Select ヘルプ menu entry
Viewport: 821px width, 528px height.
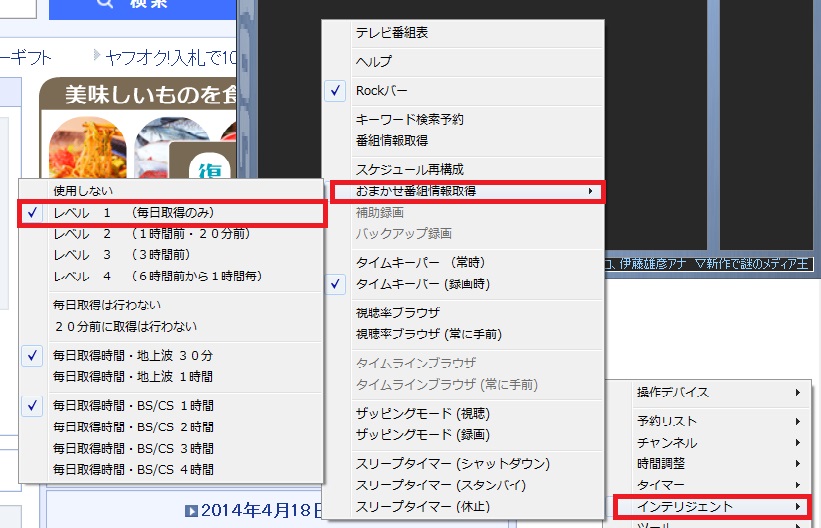click(x=374, y=62)
